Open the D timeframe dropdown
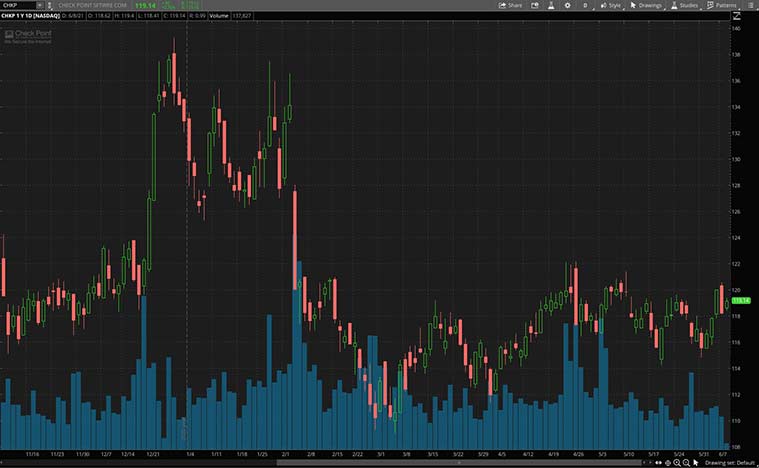This screenshot has width=759, height=468. point(586,5)
